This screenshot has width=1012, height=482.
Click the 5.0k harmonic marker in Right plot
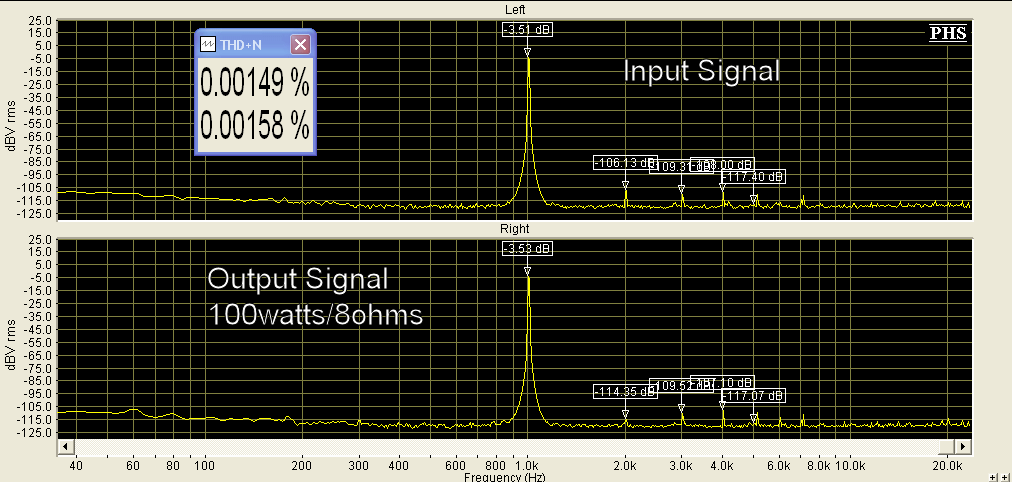coord(753,418)
